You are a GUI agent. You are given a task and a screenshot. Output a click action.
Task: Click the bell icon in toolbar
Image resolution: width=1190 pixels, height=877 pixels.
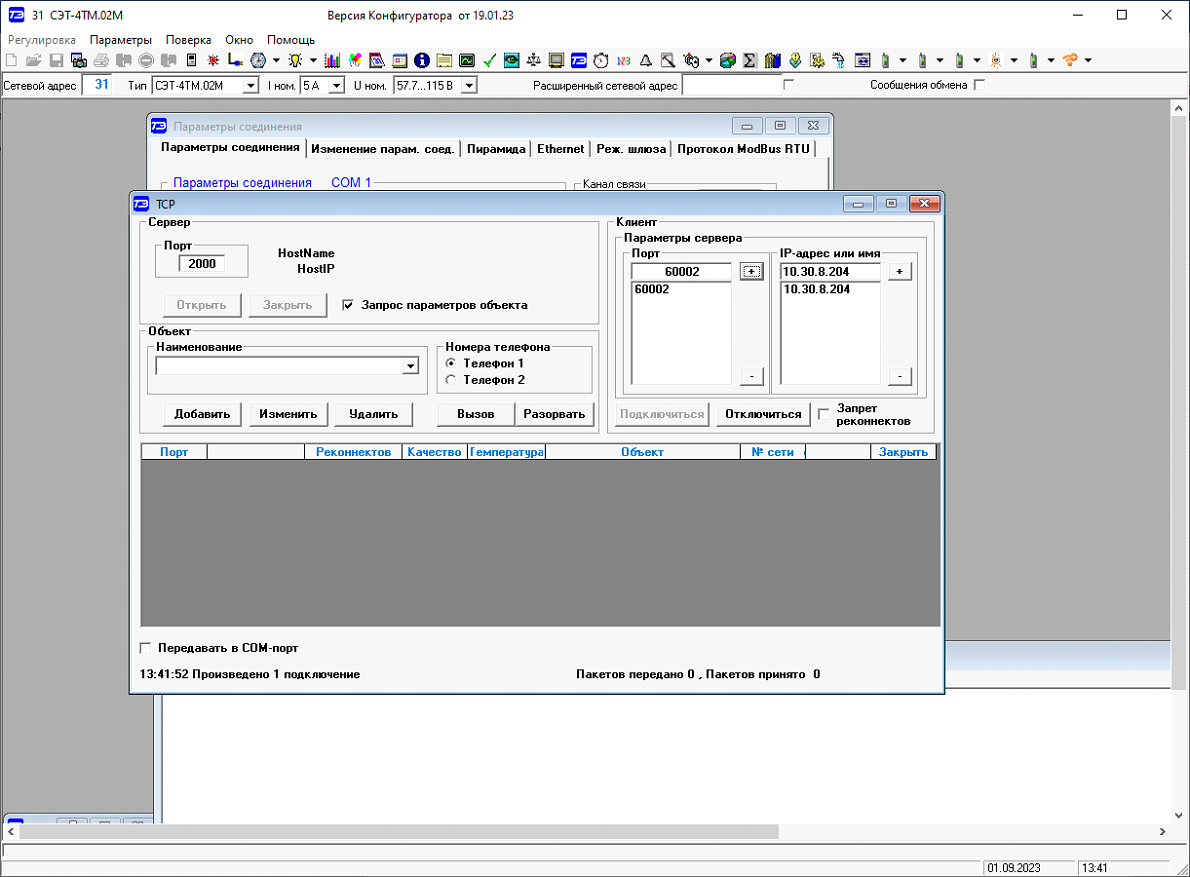click(x=645, y=60)
